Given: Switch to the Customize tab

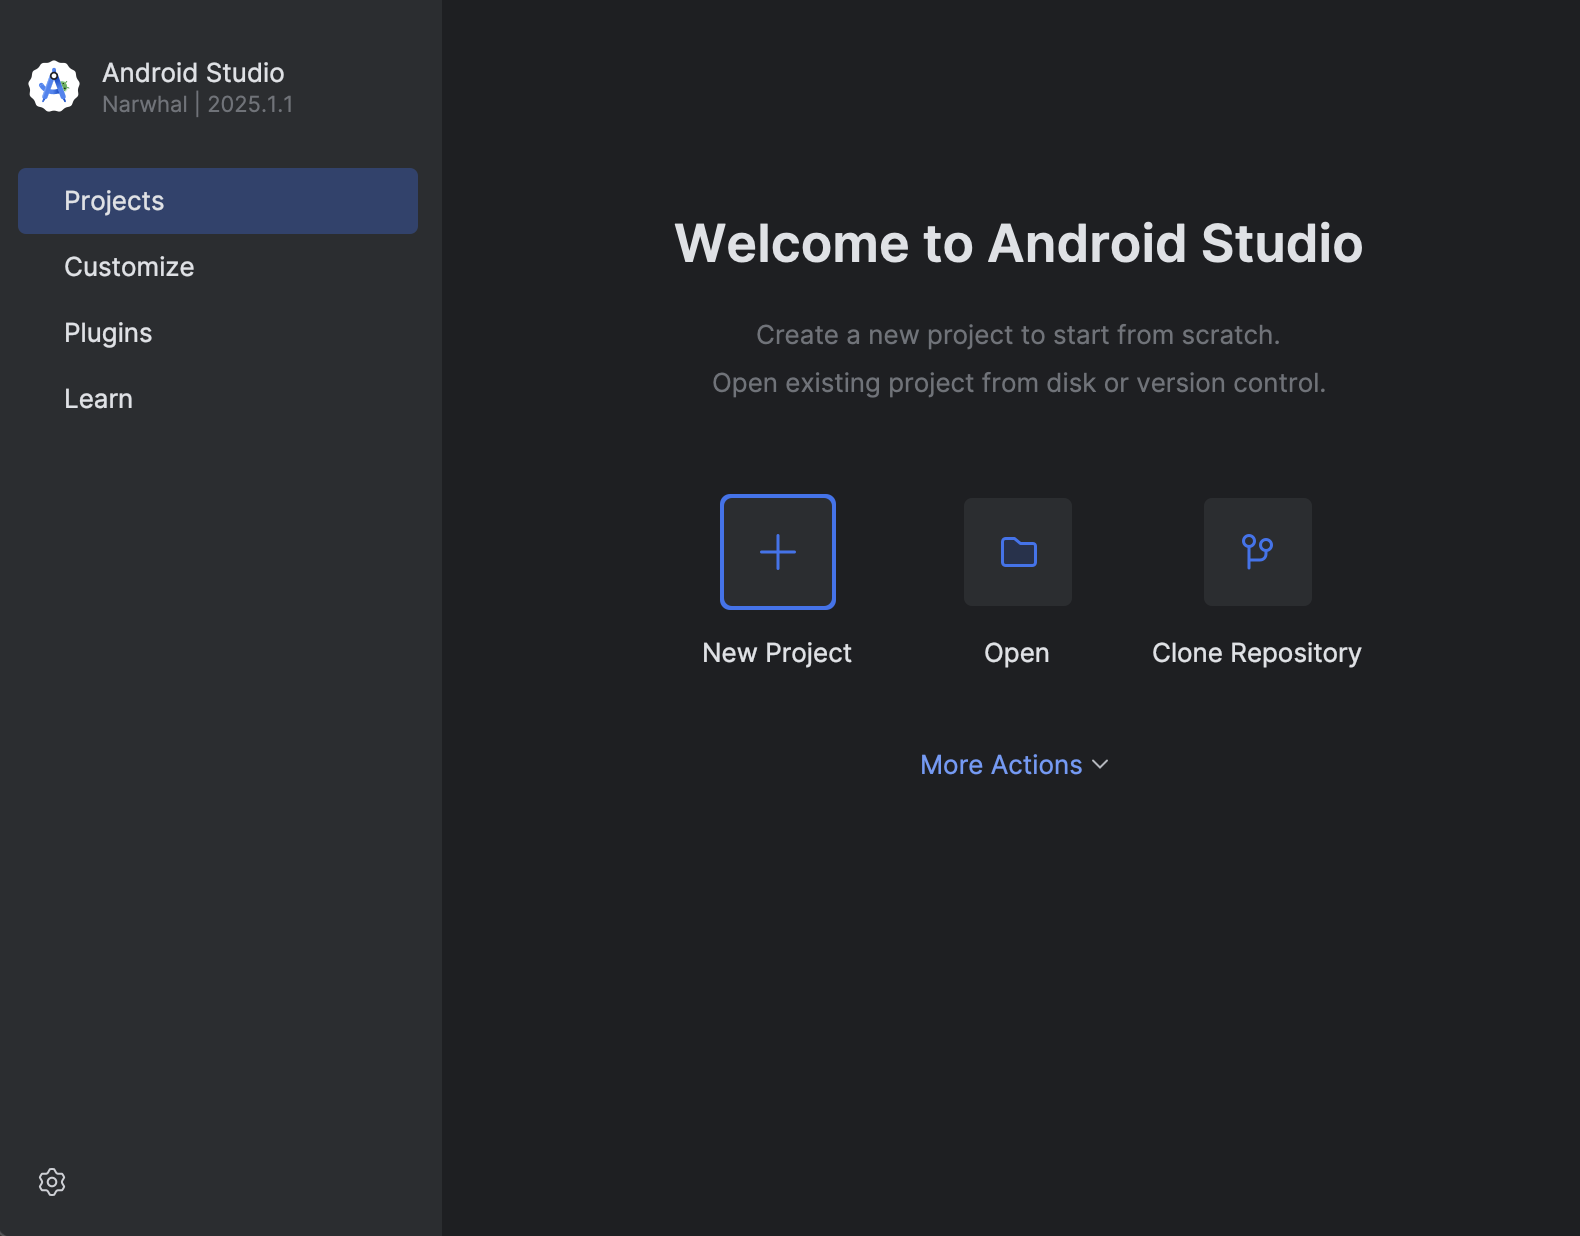Looking at the screenshot, I should coord(218,267).
